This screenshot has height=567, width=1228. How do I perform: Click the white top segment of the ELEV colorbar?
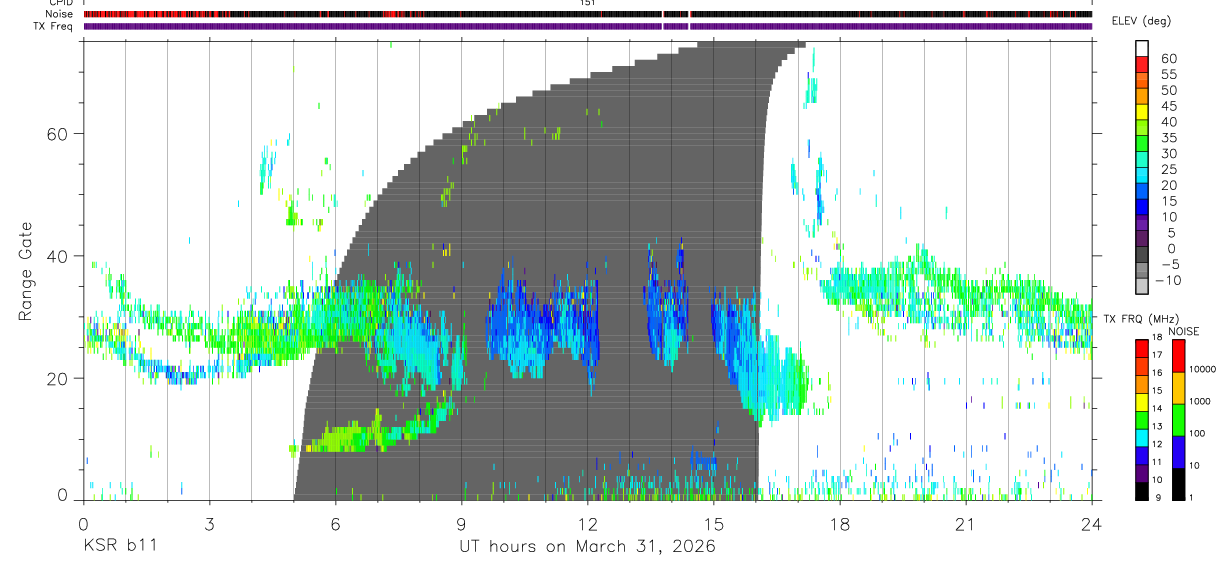pyautogui.click(x=1143, y=49)
